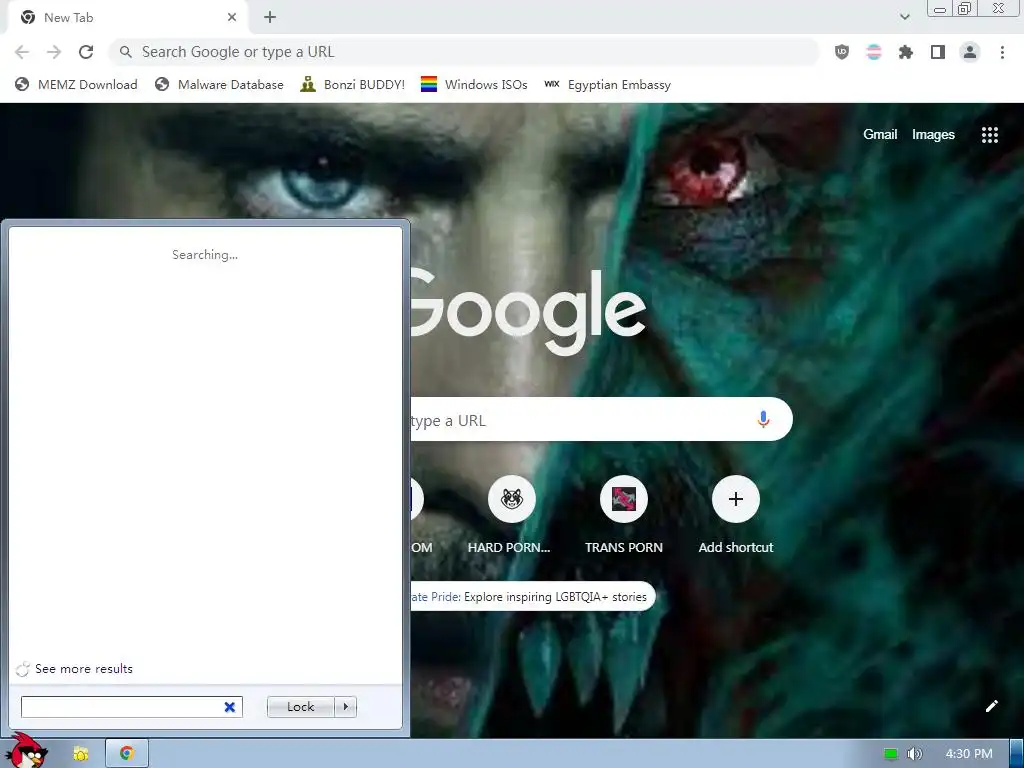
Task: Click the Google page search box
Action: click(601, 419)
